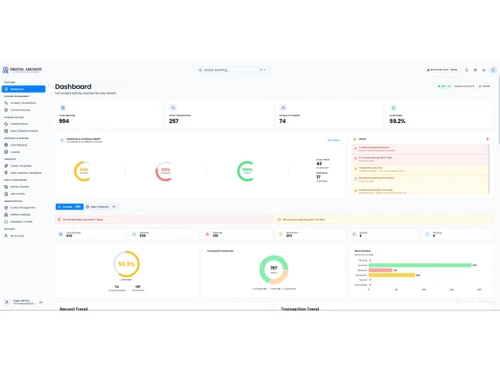Click the Super Admin avatar at sidebar bottom
Image resolution: width=500 pixels, height=375 pixels.
click(7, 302)
